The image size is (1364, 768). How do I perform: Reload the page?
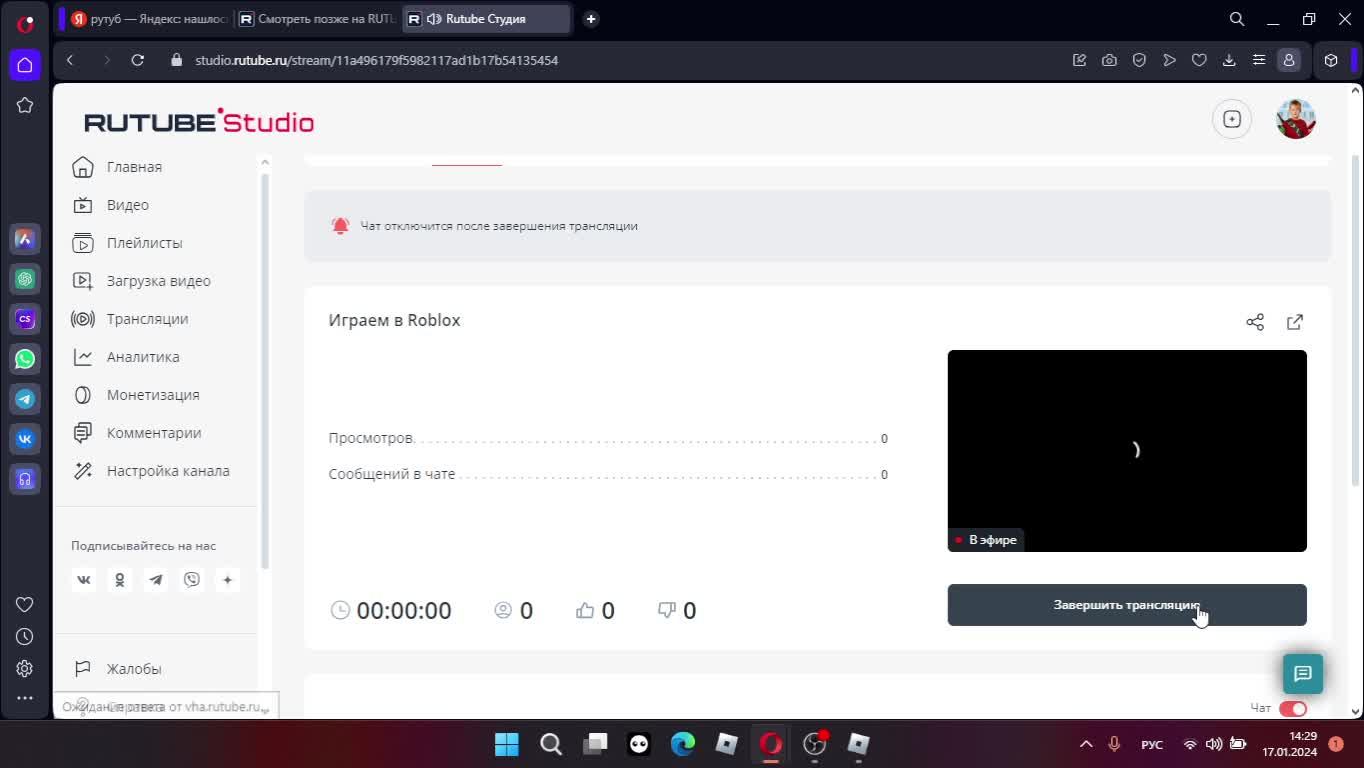138,60
